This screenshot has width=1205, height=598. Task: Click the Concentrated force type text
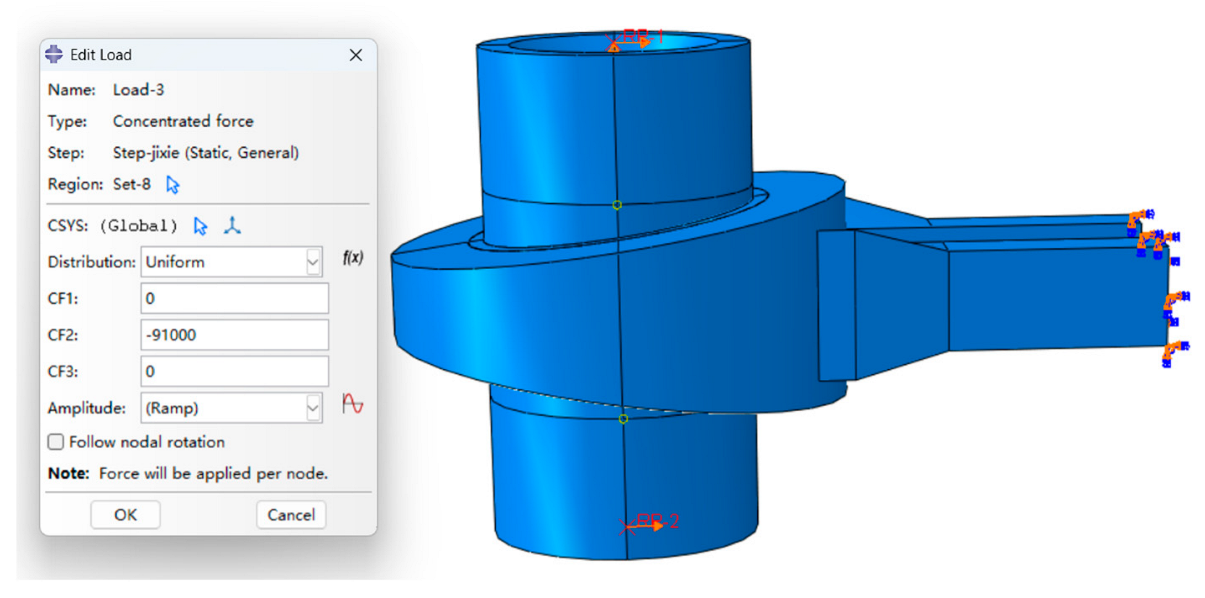point(183,122)
